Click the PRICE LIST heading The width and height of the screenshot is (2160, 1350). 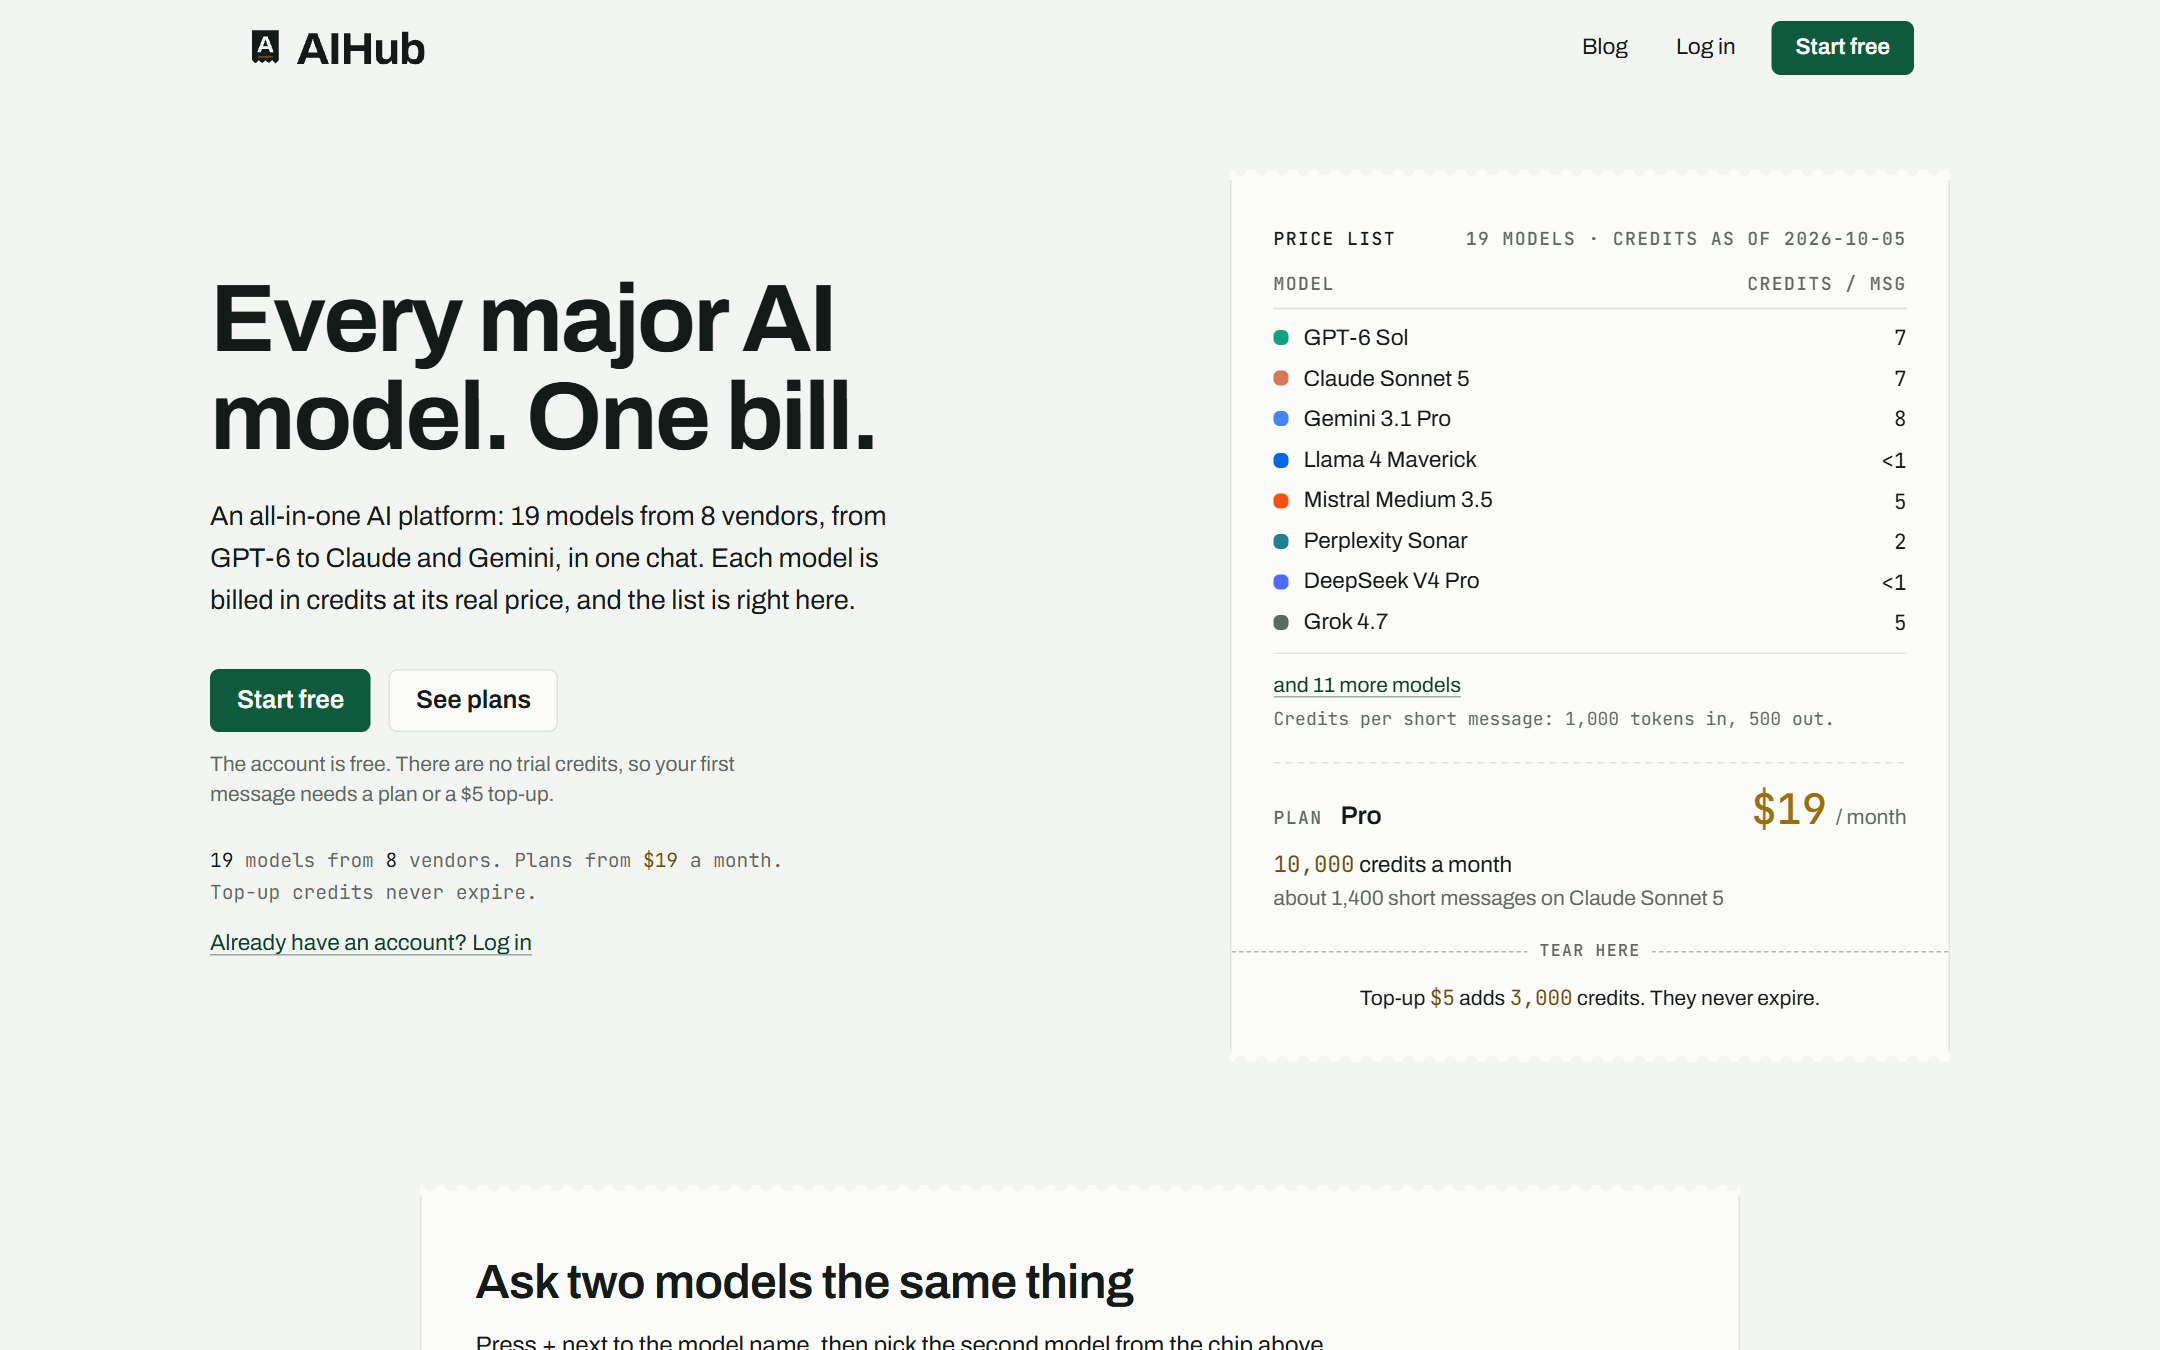(x=1334, y=239)
